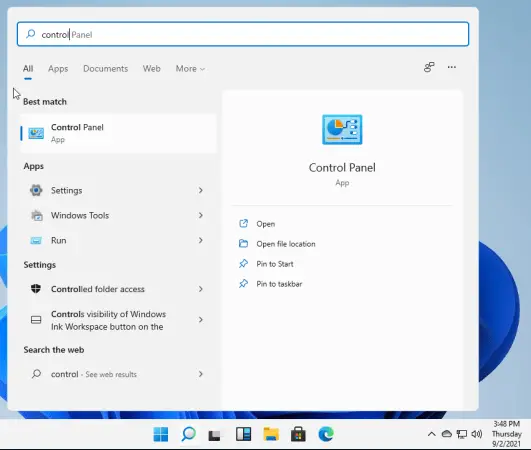The height and width of the screenshot is (450, 531).
Task: Switch to the All tab
Action: pos(28,69)
